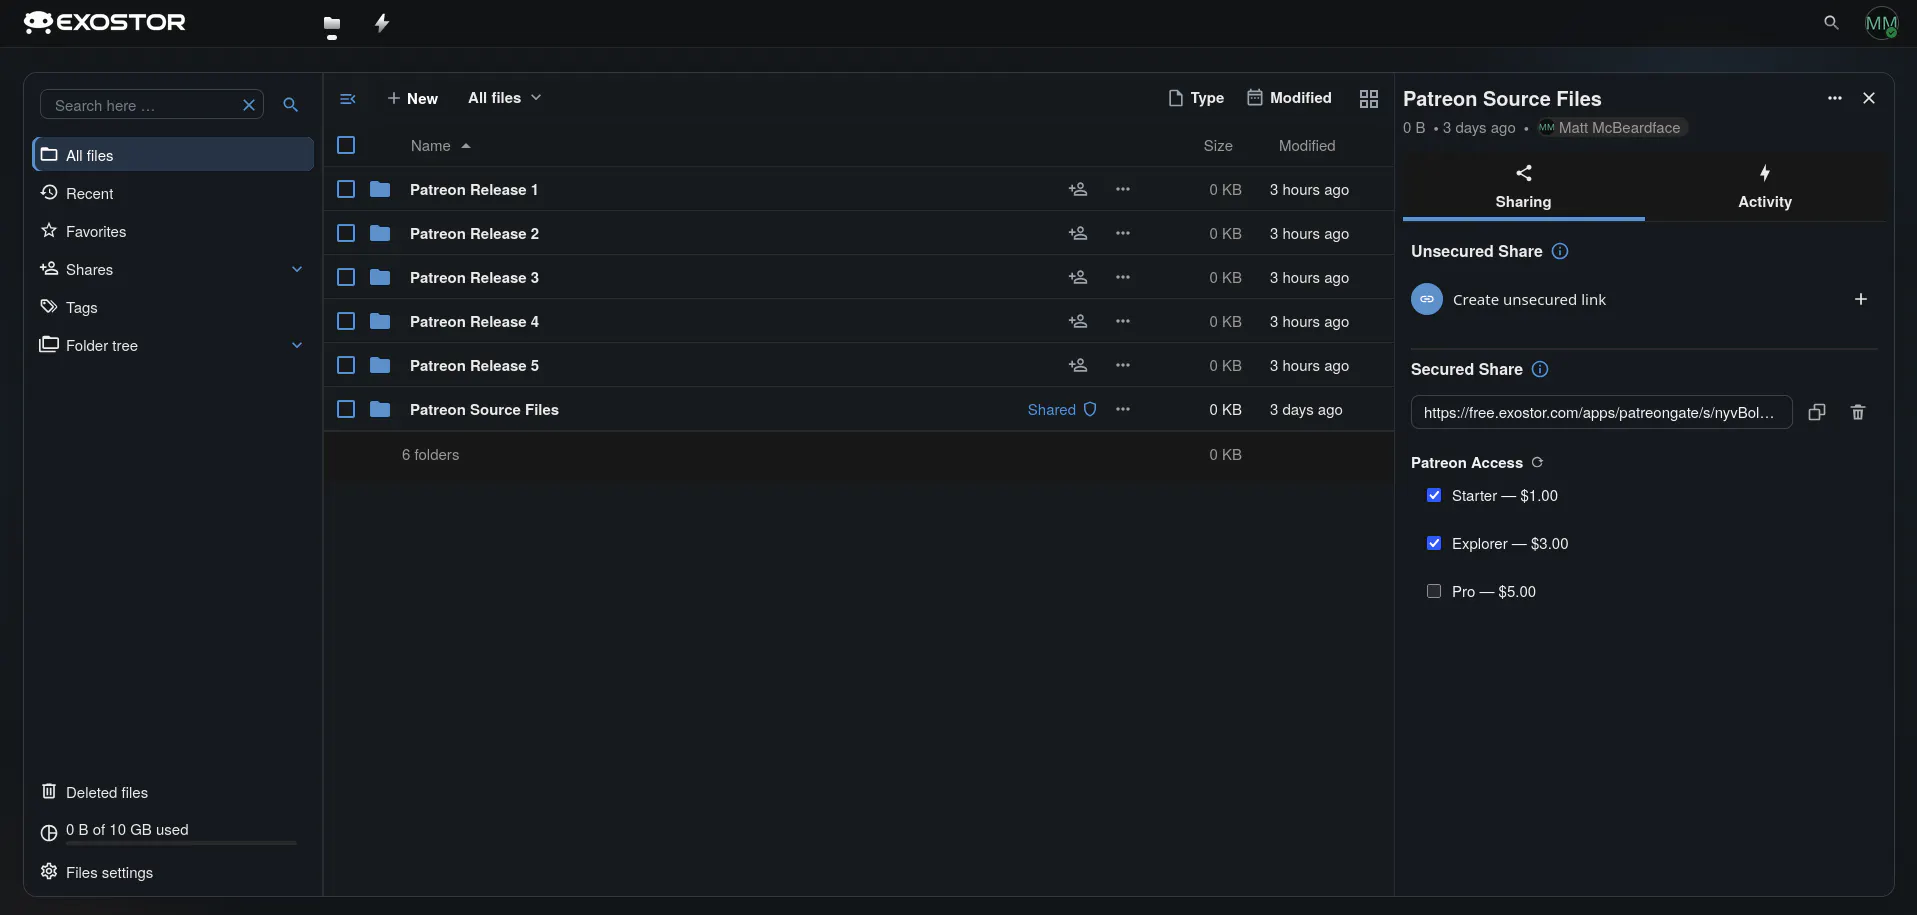This screenshot has height=915, width=1917.
Task: Share Patreon Release 4 via add-user icon
Action: click(x=1078, y=321)
